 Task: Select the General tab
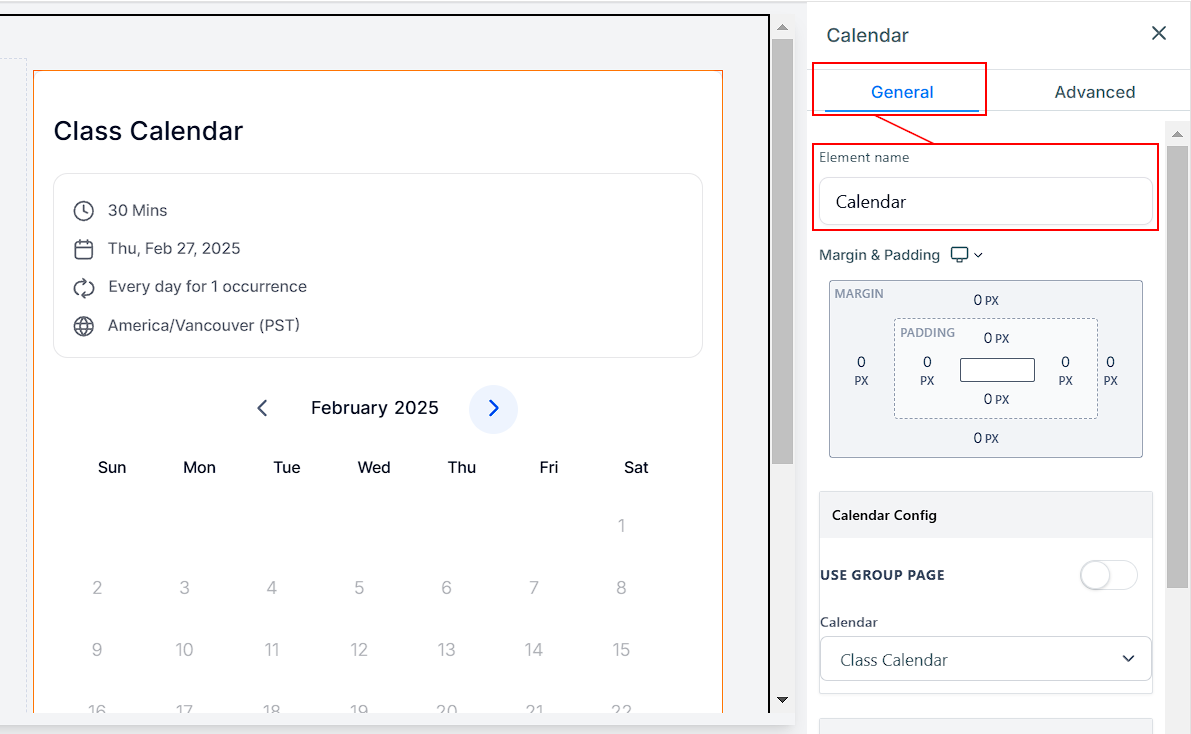pos(901,92)
